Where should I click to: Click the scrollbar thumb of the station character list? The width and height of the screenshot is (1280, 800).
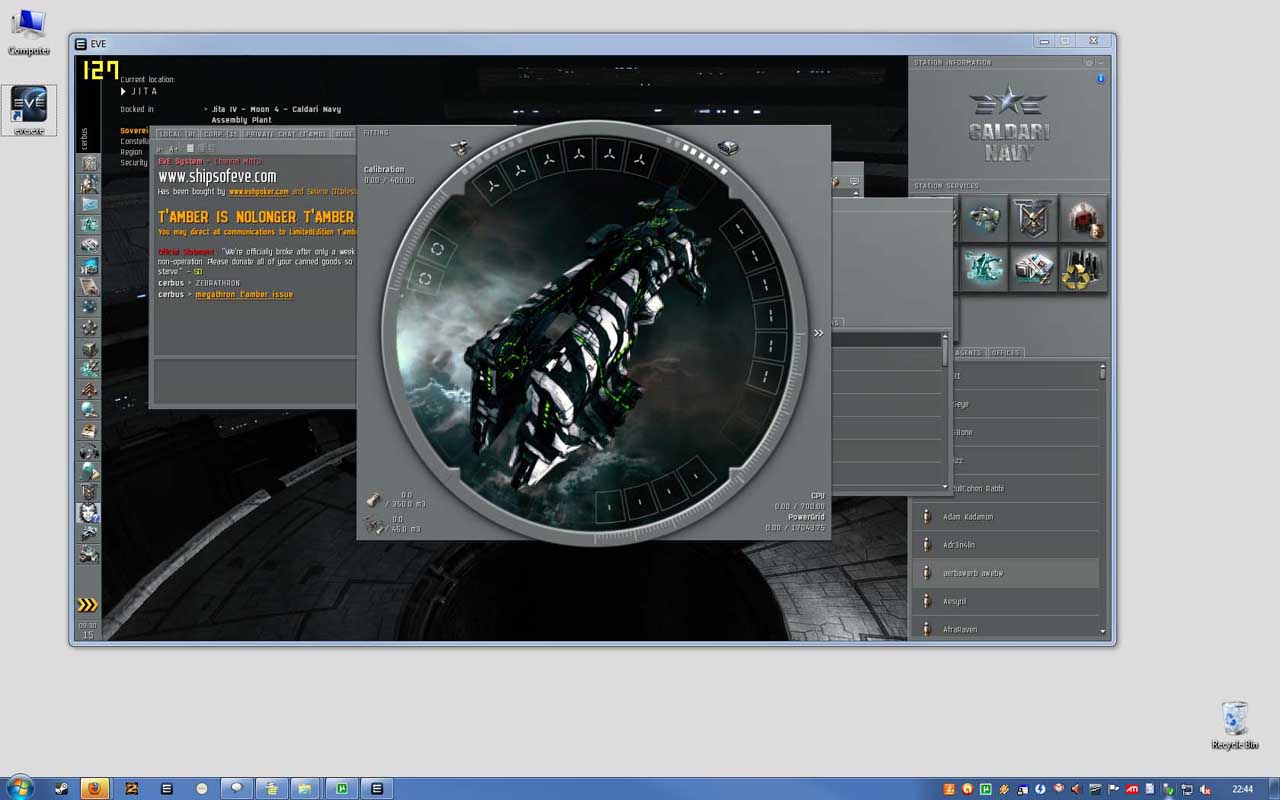pos(1103,372)
